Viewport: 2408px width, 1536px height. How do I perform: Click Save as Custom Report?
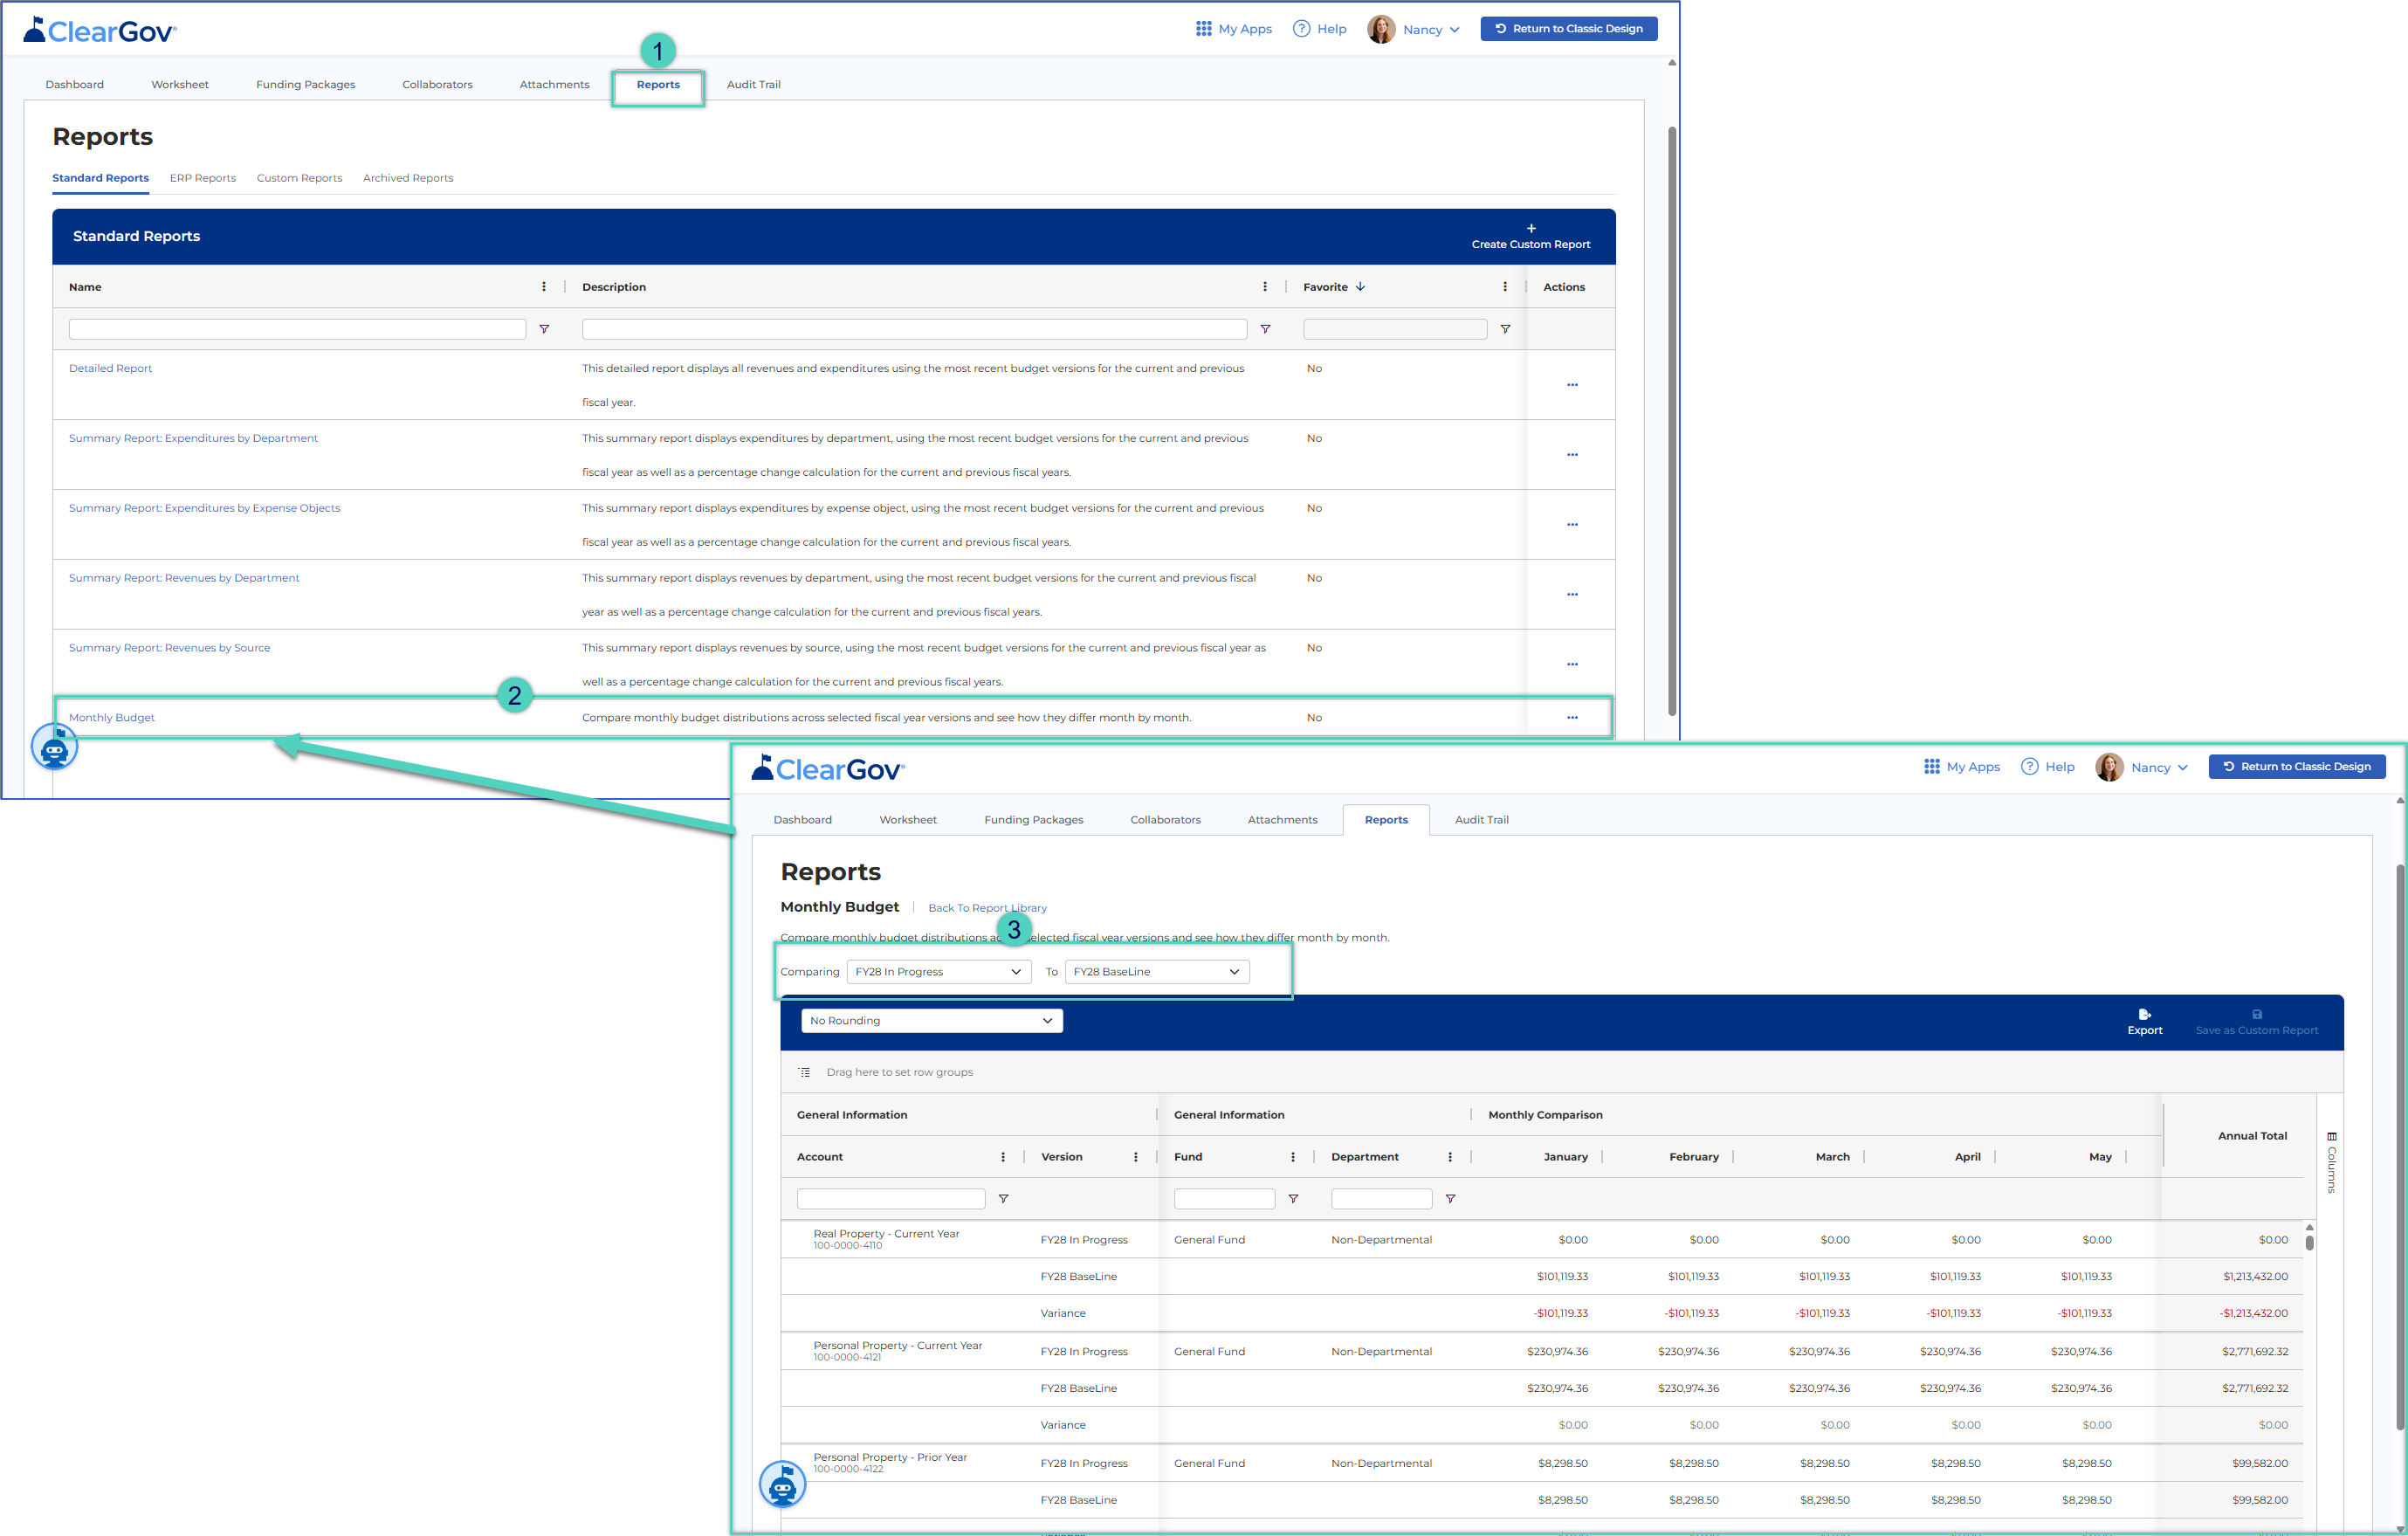2256,1022
